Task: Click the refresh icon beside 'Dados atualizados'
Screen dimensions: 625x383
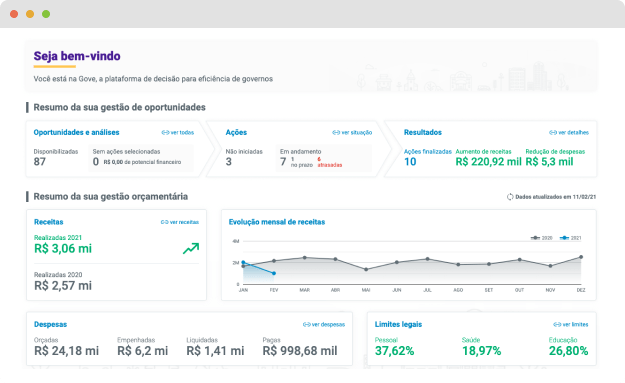Action: coord(510,197)
